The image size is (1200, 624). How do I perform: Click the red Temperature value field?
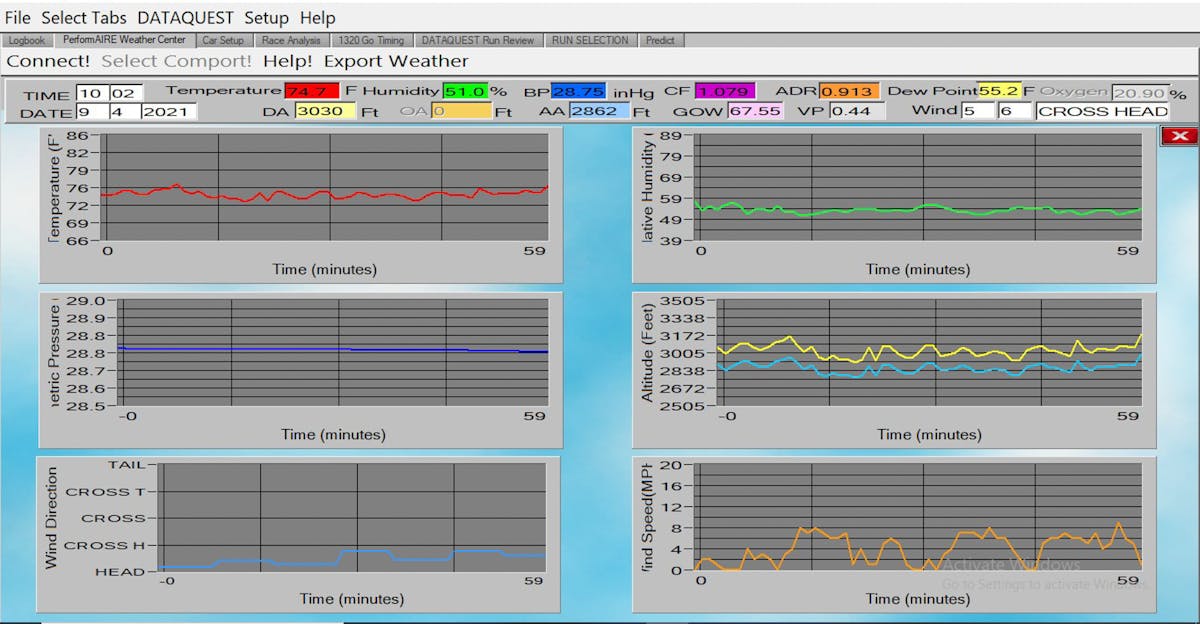point(312,91)
